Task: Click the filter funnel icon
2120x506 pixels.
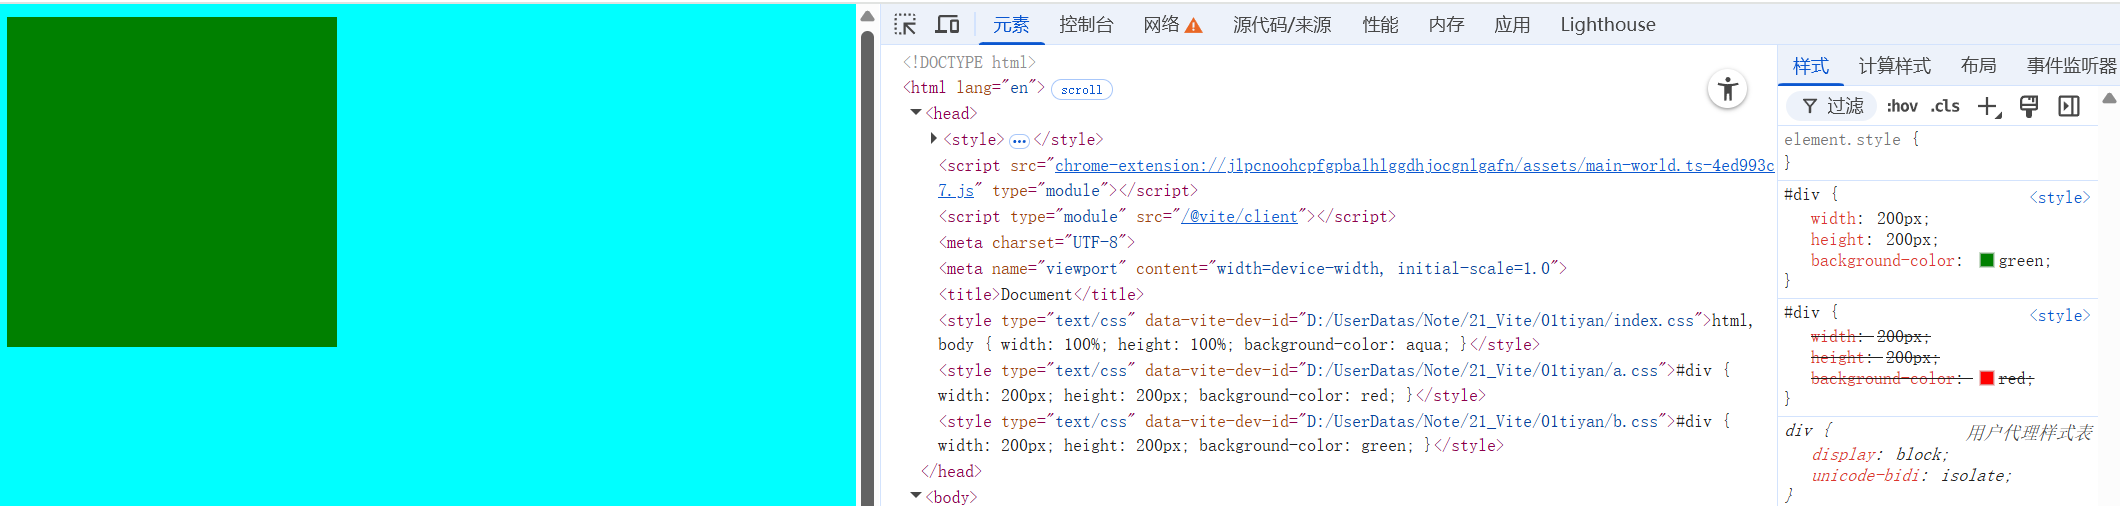Action: pos(1809,106)
